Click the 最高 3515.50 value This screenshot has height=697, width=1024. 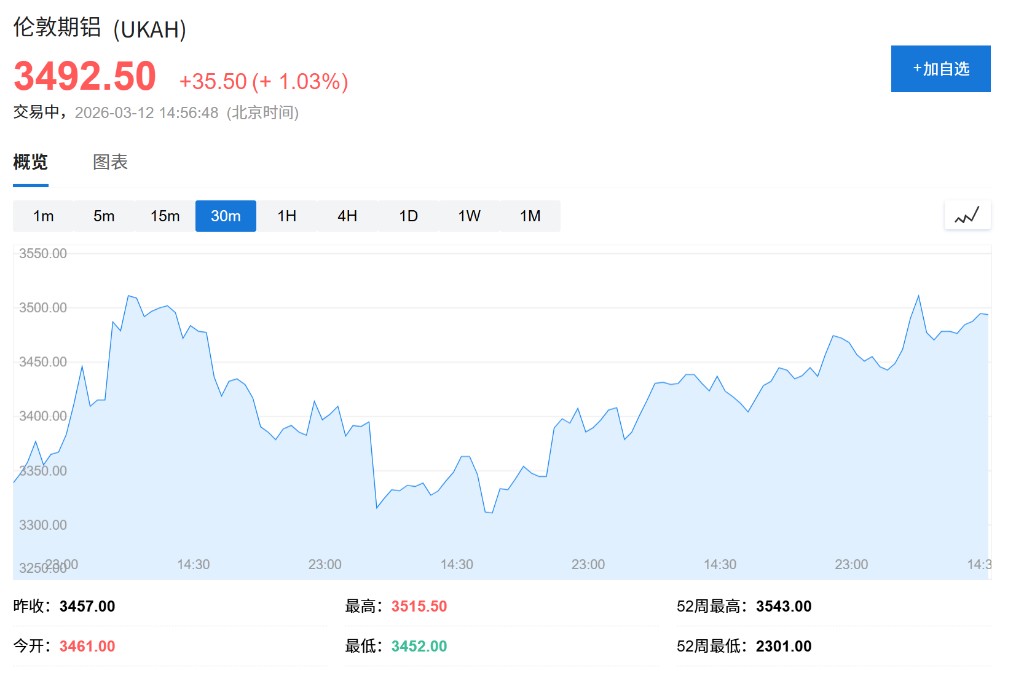[418, 606]
